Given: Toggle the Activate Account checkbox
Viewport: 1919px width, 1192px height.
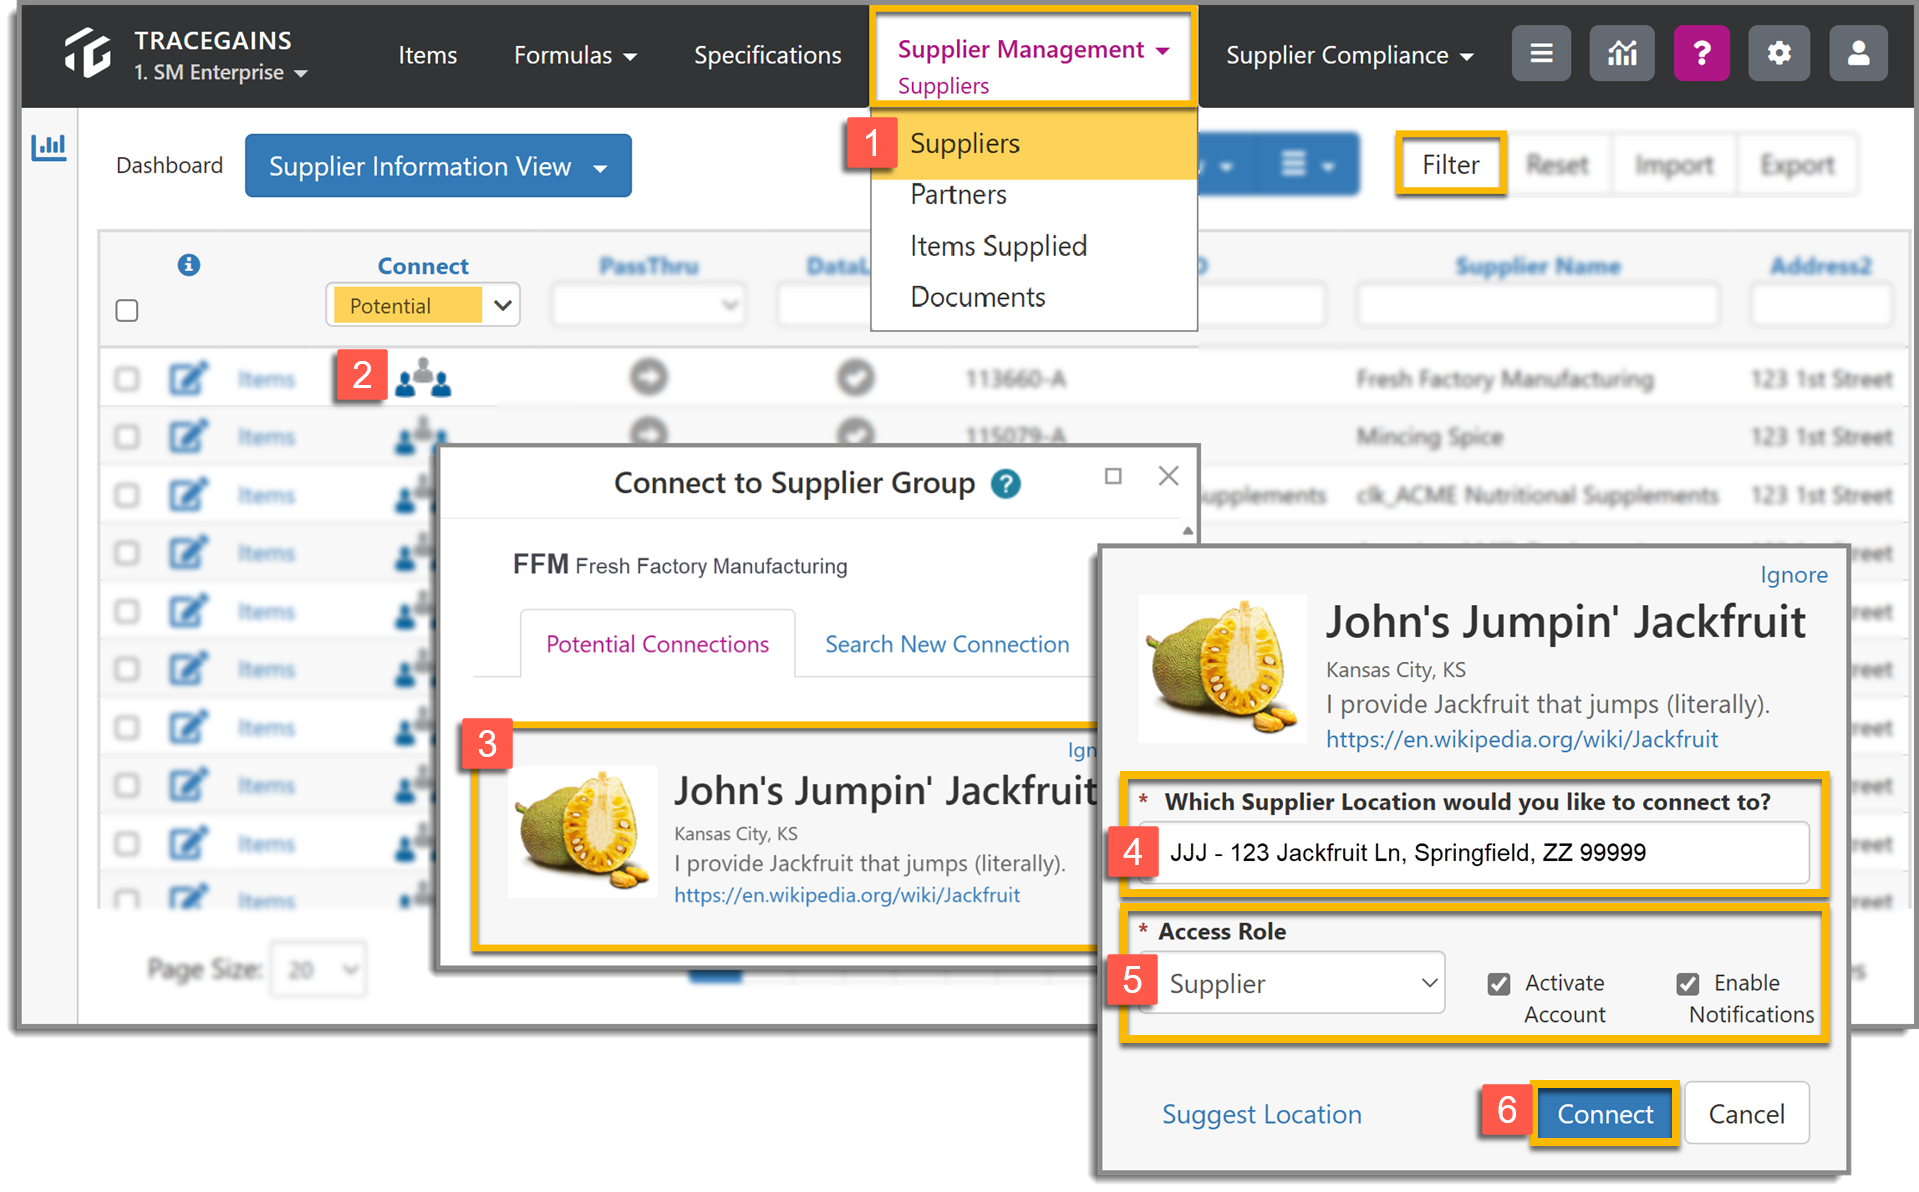Looking at the screenshot, I should [x=1498, y=984].
